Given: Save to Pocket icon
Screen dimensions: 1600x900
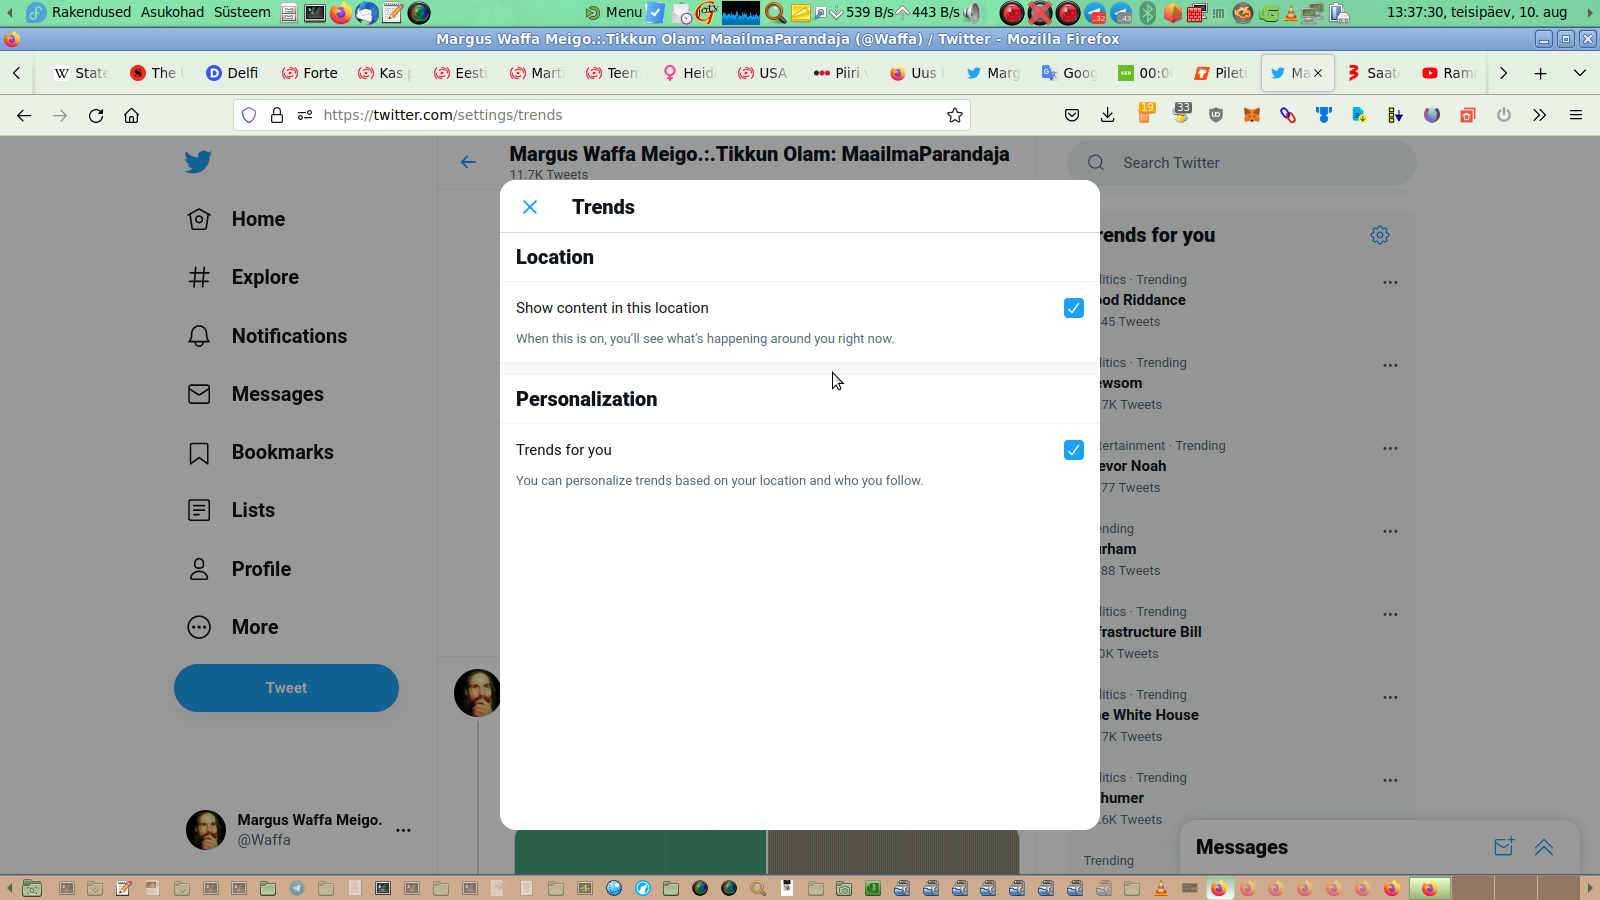Looking at the screenshot, I should pyautogui.click(x=1072, y=115).
